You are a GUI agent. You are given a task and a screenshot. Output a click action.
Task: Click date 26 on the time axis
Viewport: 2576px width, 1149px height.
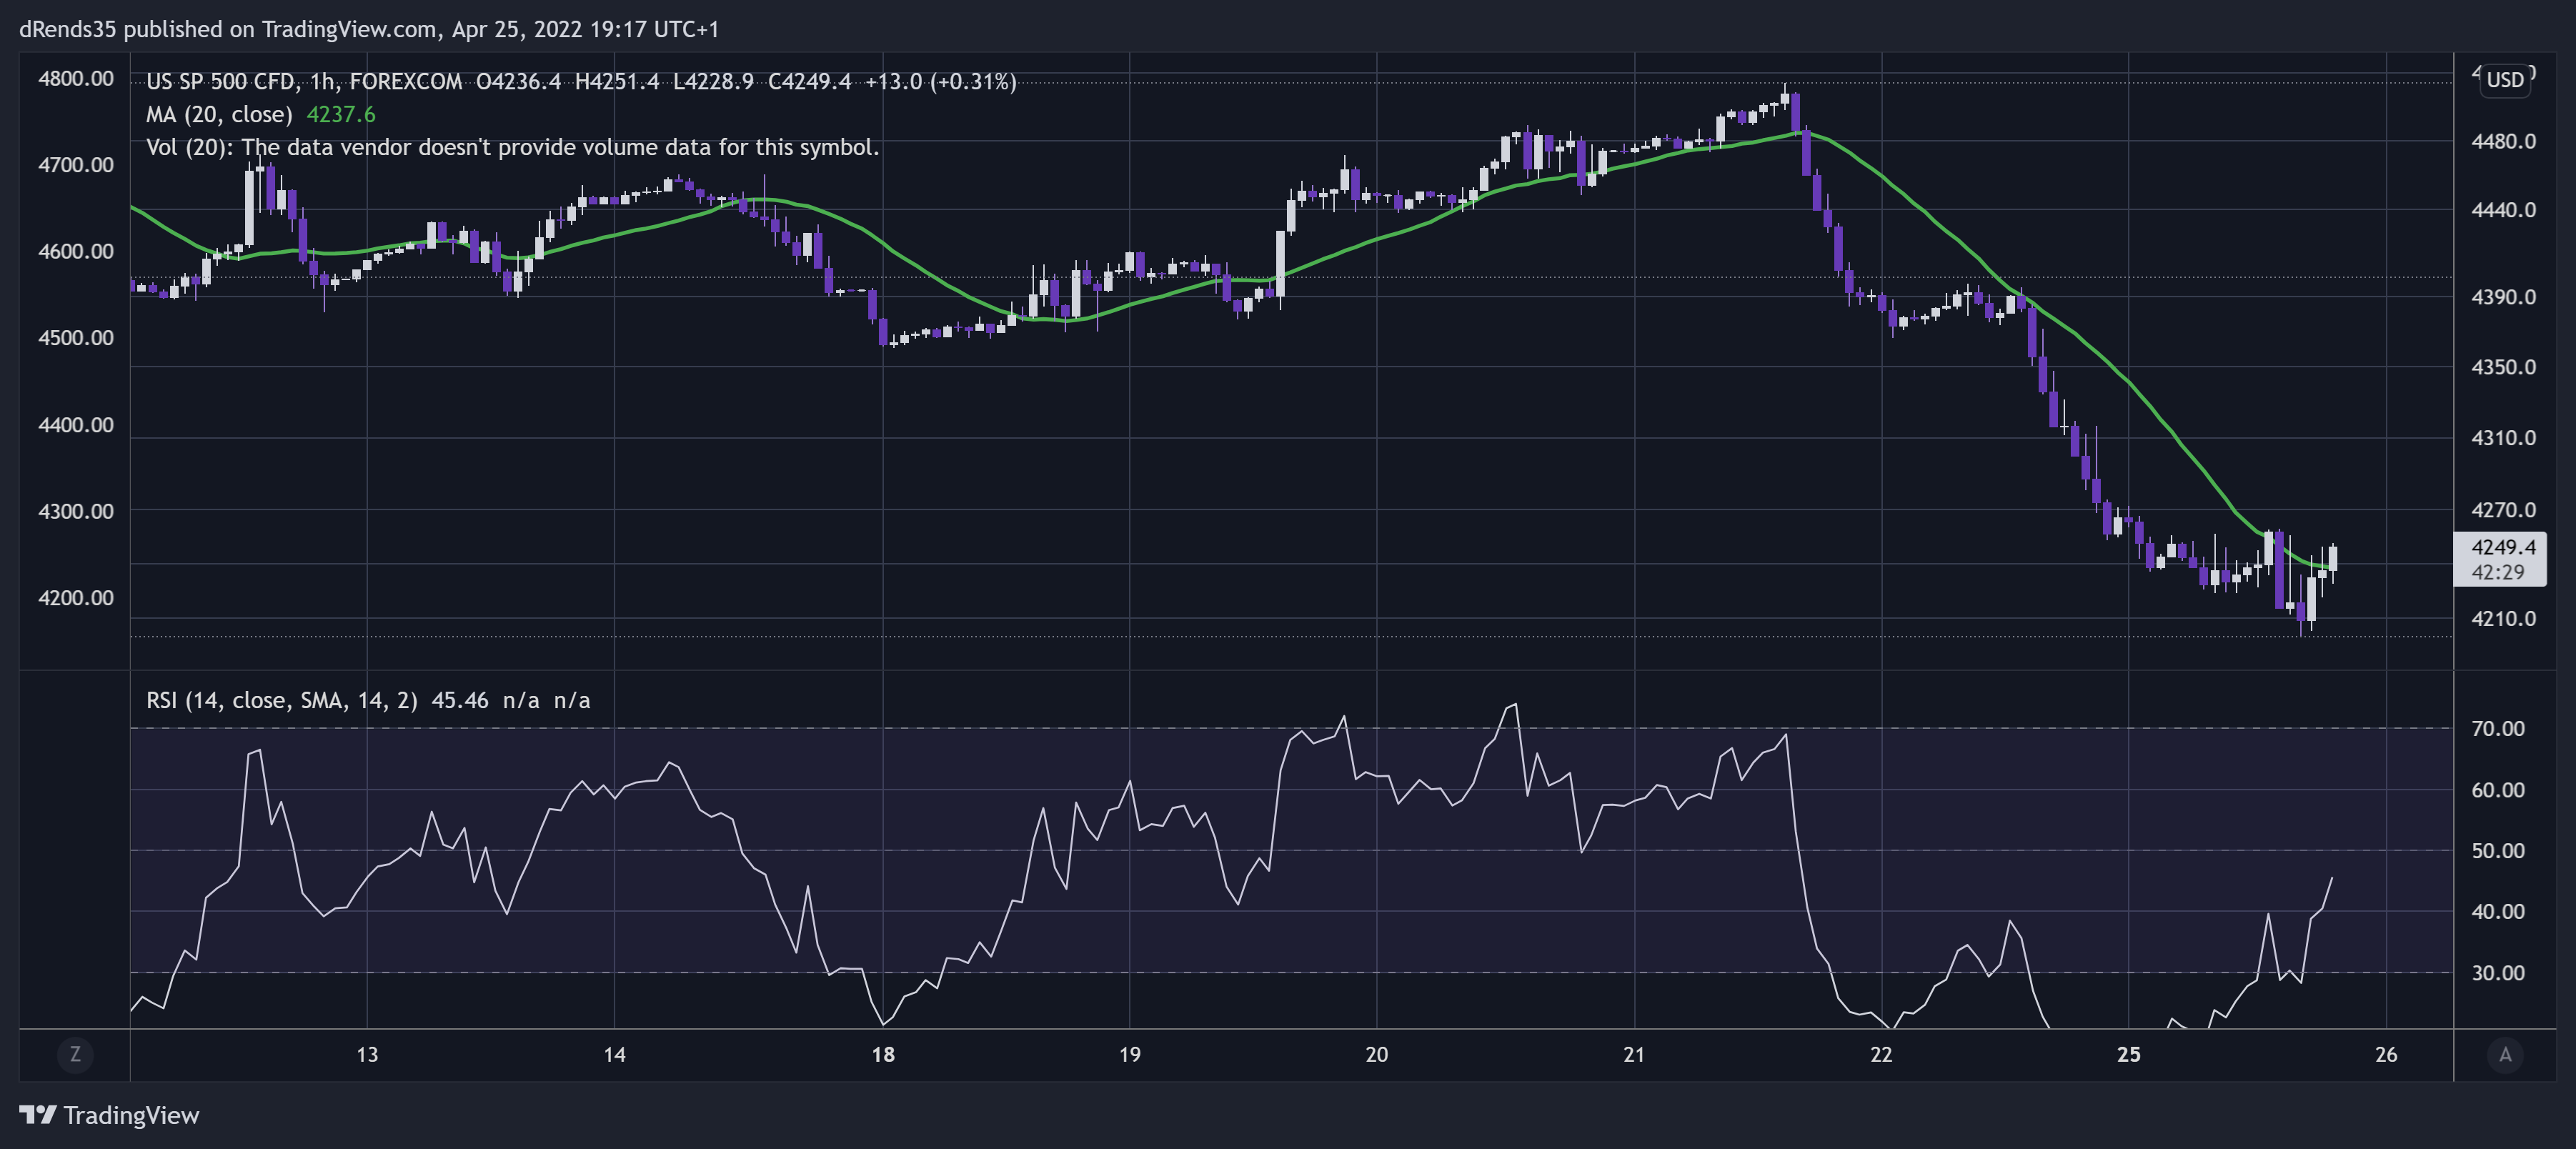(x=2386, y=1054)
